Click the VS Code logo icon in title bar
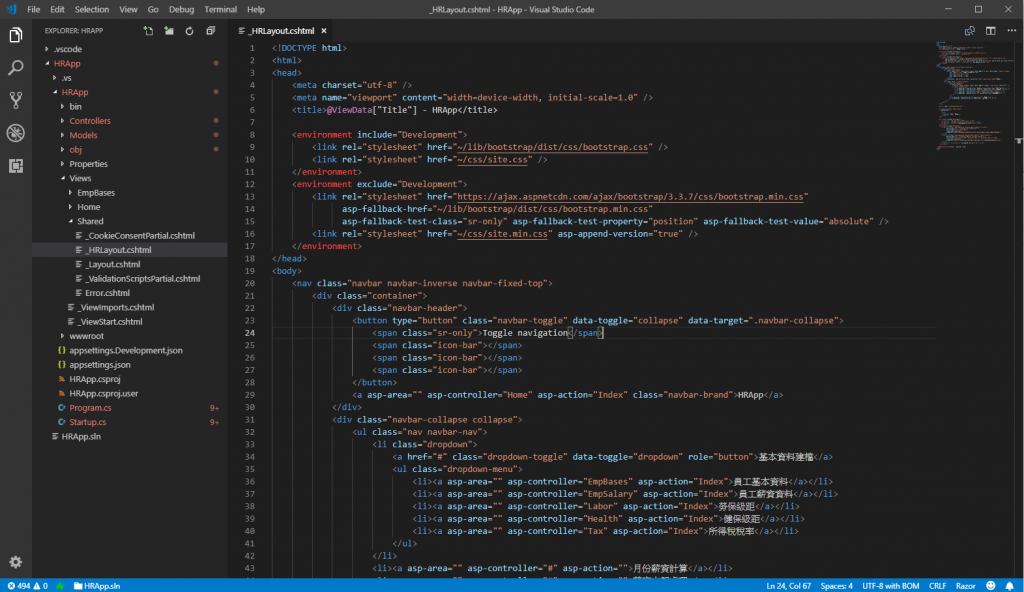Image resolution: width=1024 pixels, height=592 pixels. tap(11, 9)
